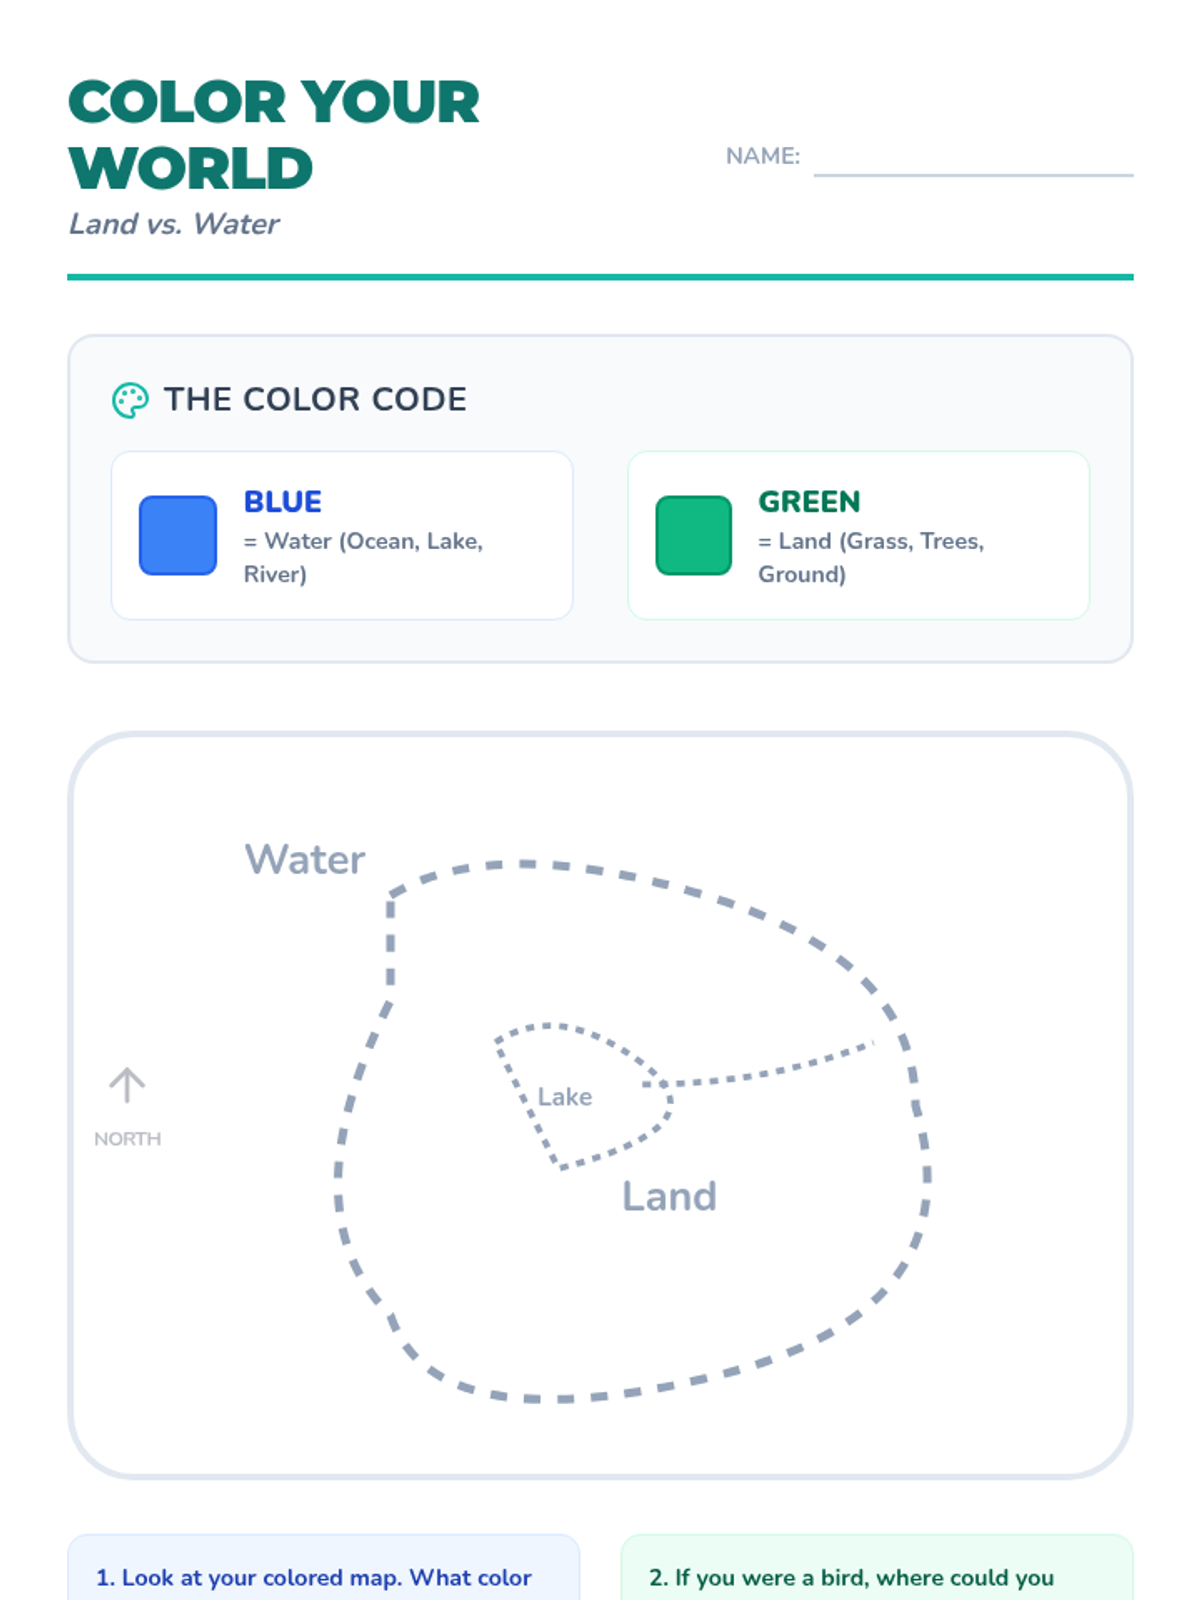
Task: Click question 1 about colored map
Action: pyautogui.click(x=314, y=1577)
